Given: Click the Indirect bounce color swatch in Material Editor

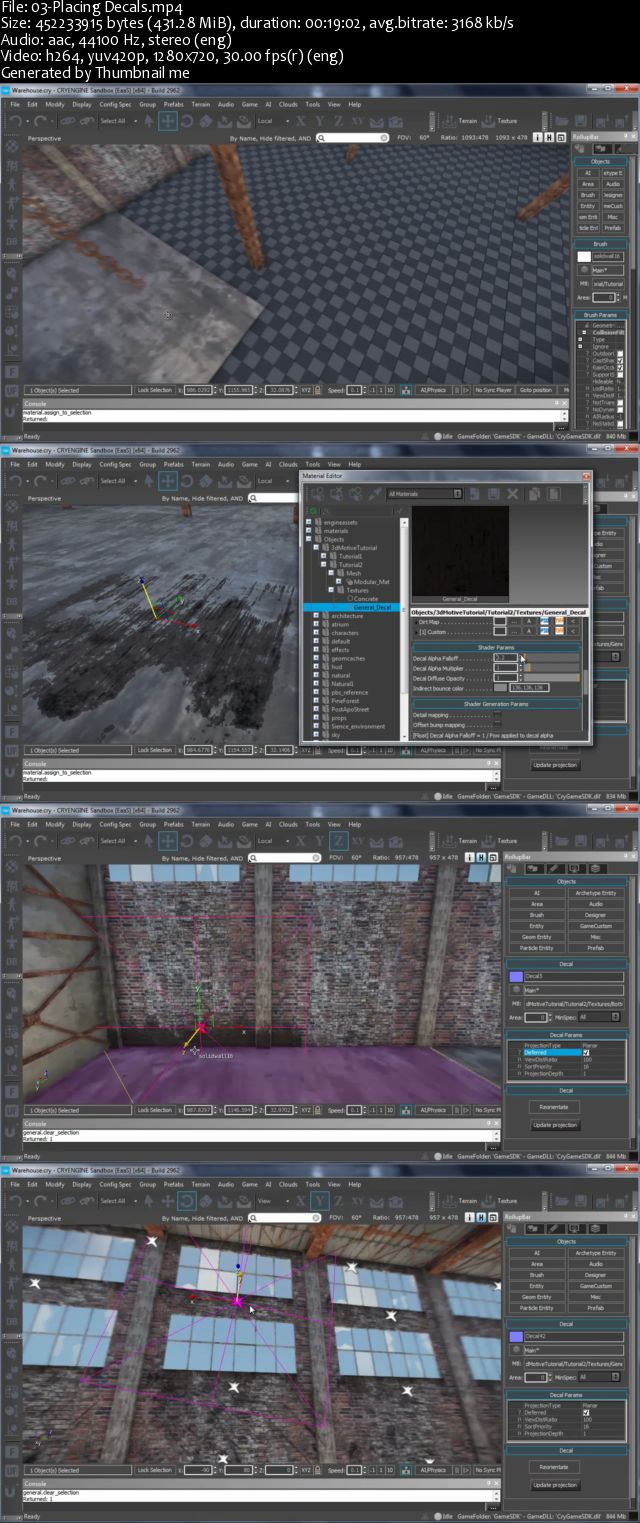Looking at the screenshot, I should (500, 688).
